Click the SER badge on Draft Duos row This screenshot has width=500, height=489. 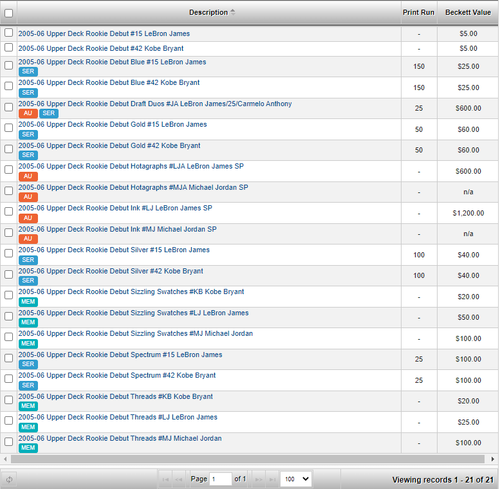coord(49,113)
